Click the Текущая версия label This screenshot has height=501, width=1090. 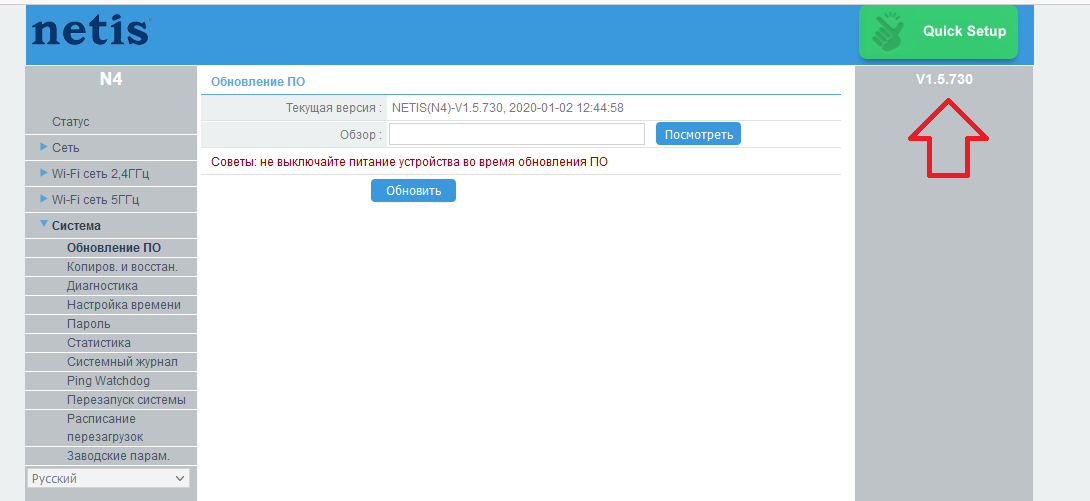(x=334, y=108)
